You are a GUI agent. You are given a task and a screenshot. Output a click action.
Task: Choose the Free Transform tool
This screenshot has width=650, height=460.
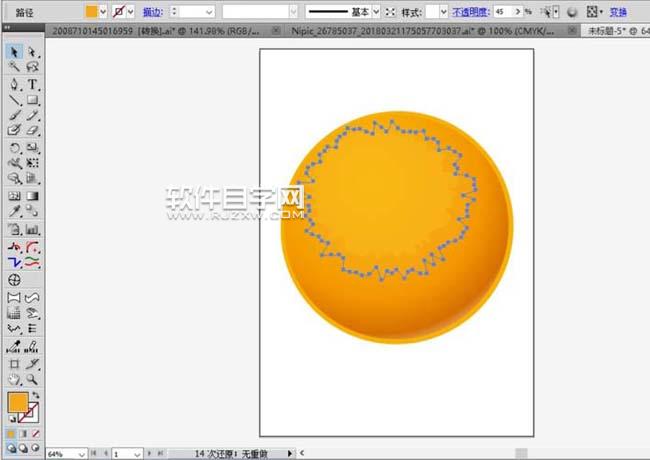coord(32,163)
